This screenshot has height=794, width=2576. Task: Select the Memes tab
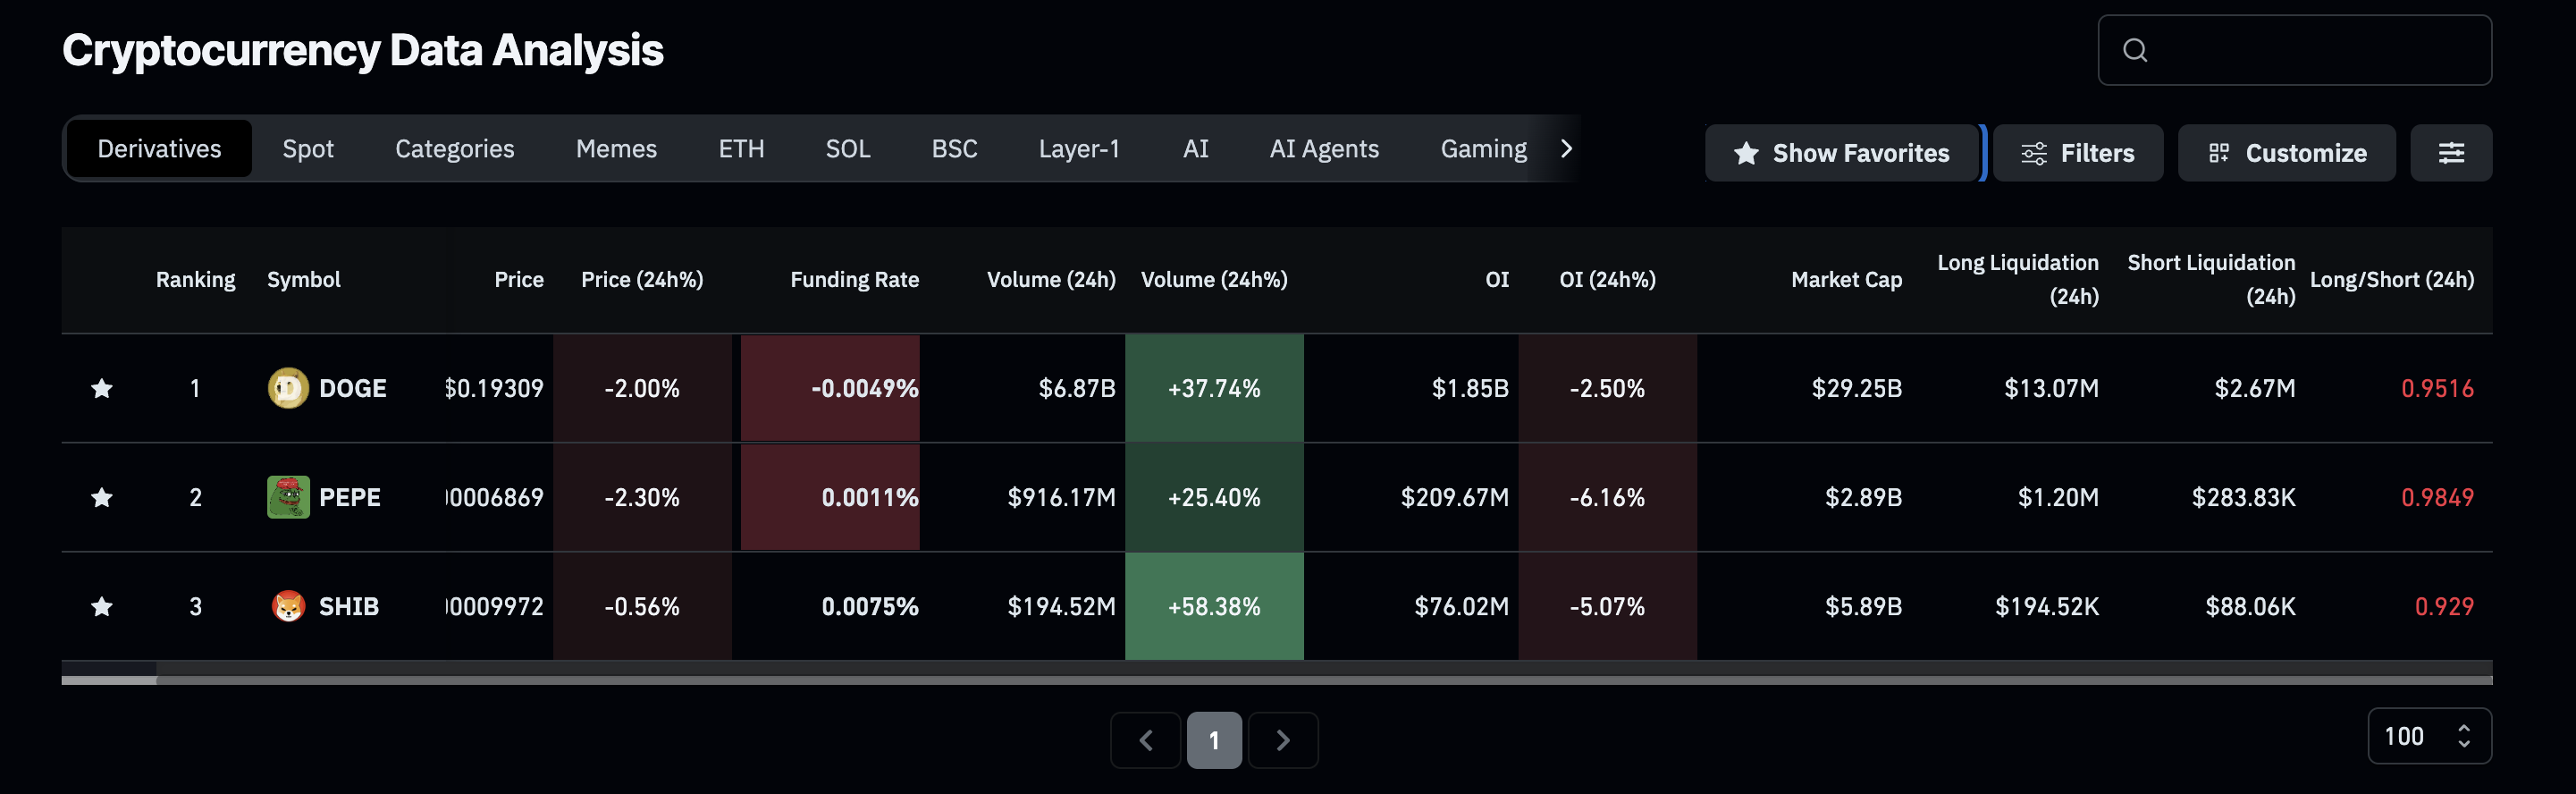(x=616, y=149)
